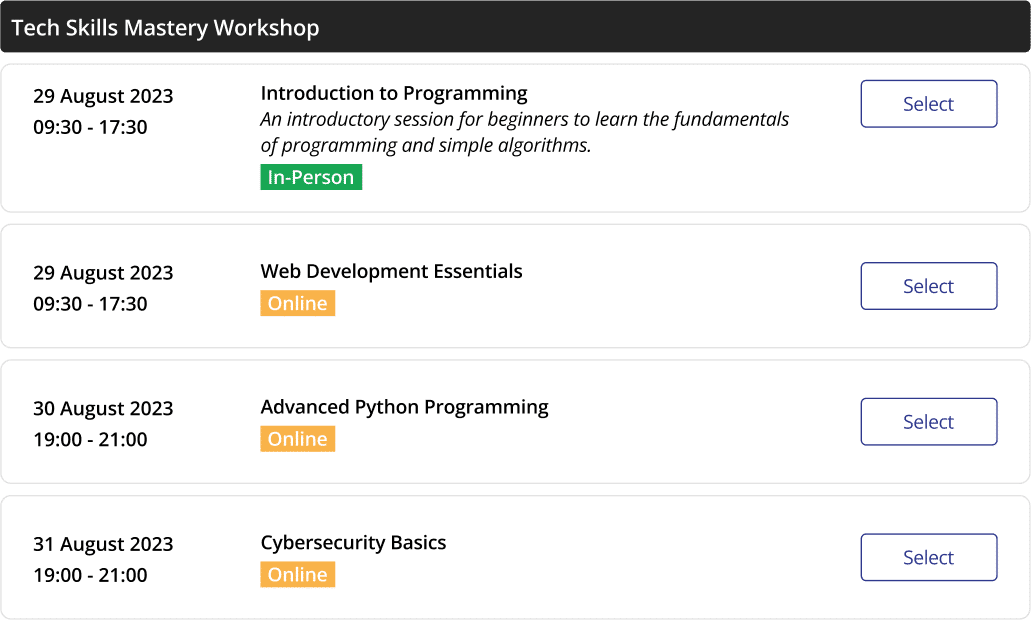The height and width of the screenshot is (620, 1031).
Task: Open the Cybersecurity Basics title
Action: coord(353,543)
